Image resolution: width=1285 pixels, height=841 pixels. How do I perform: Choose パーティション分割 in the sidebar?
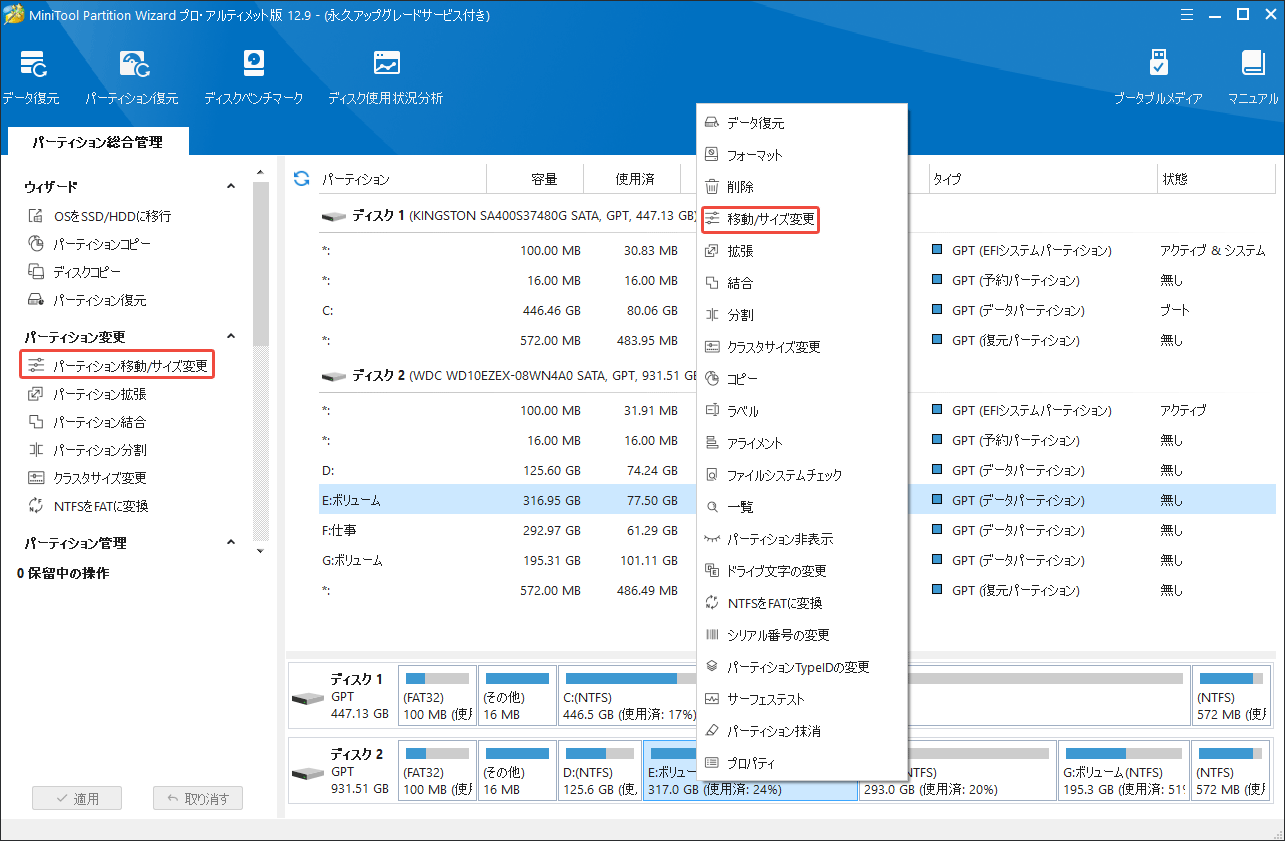pos(87,450)
